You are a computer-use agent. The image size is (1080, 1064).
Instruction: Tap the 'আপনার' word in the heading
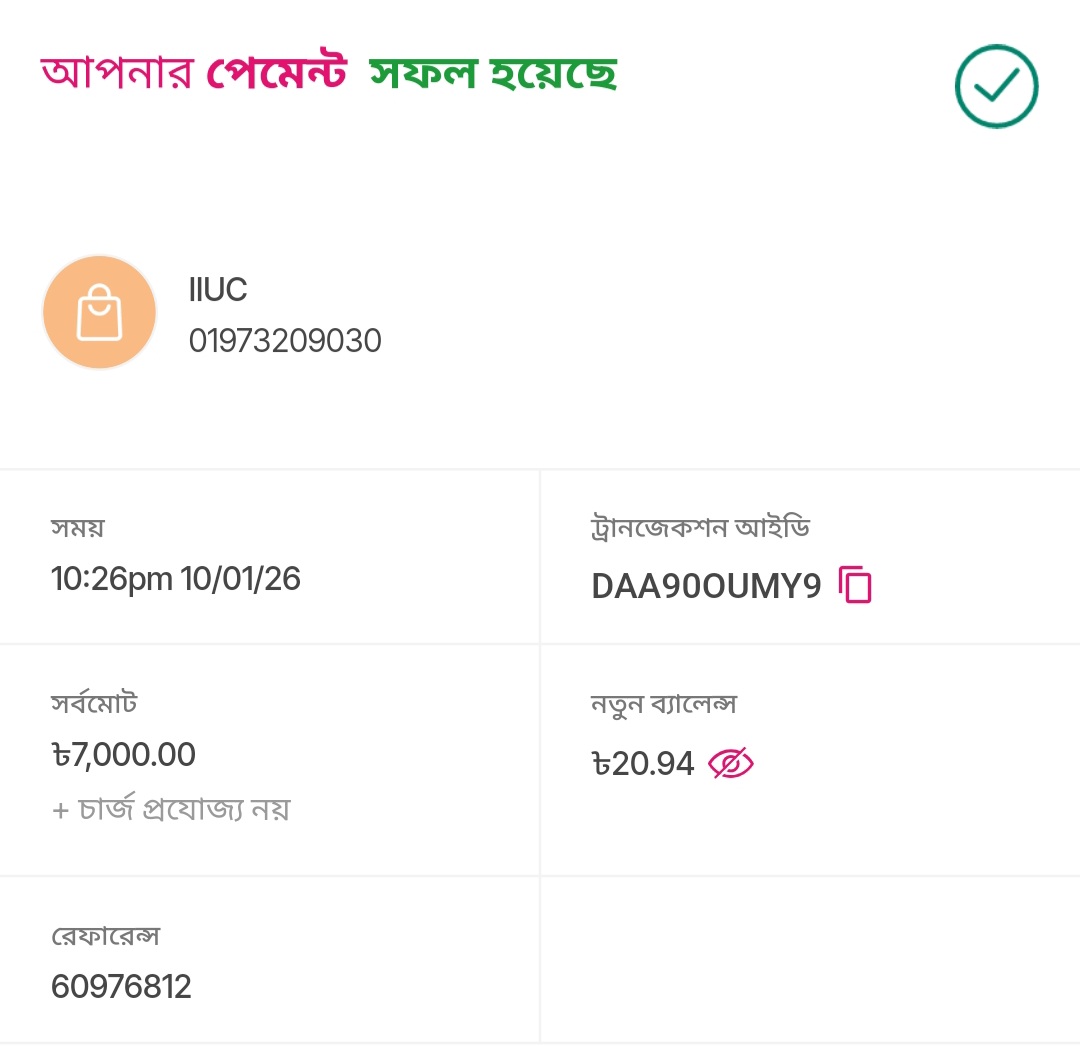[116, 73]
